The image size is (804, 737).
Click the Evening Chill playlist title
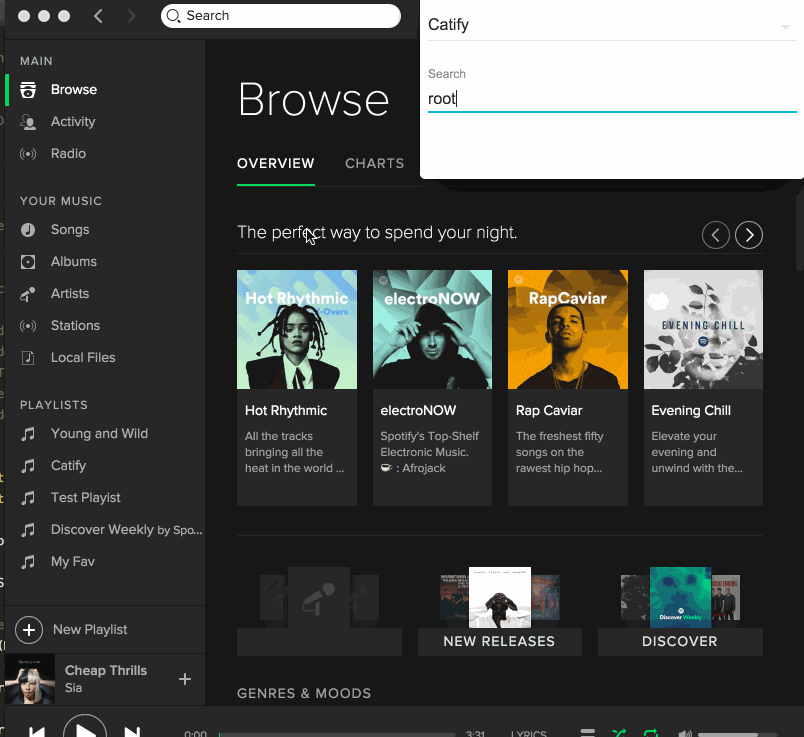(x=691, y=410)
